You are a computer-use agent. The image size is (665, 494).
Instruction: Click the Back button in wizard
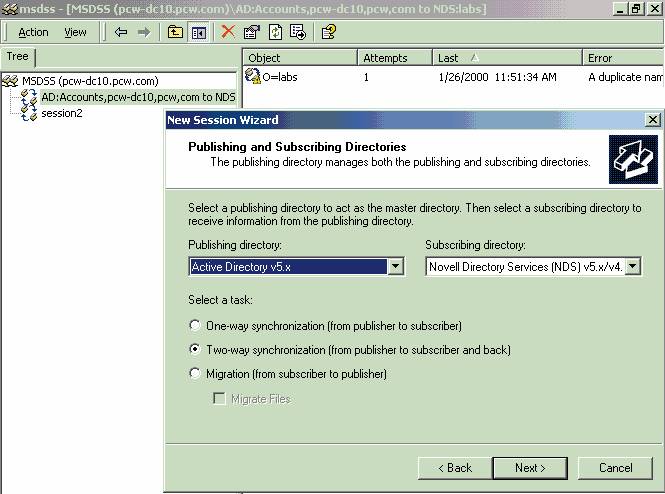tap(455, 468)
